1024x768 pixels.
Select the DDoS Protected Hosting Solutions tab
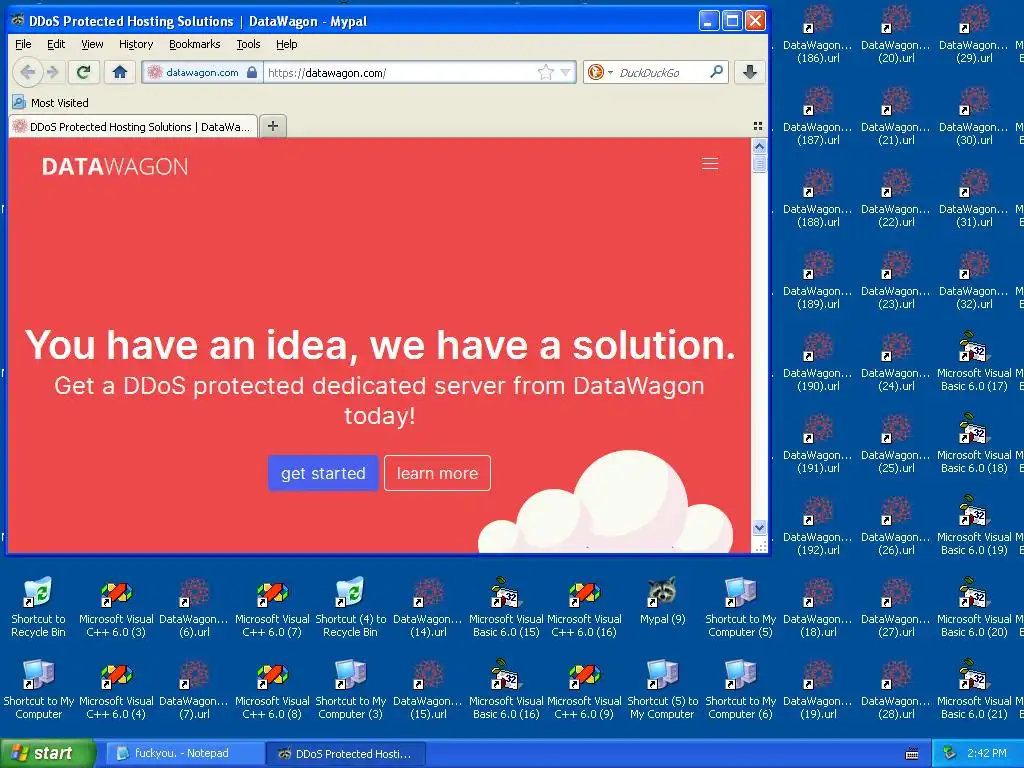pyautogui.click(x=133, y=126)
